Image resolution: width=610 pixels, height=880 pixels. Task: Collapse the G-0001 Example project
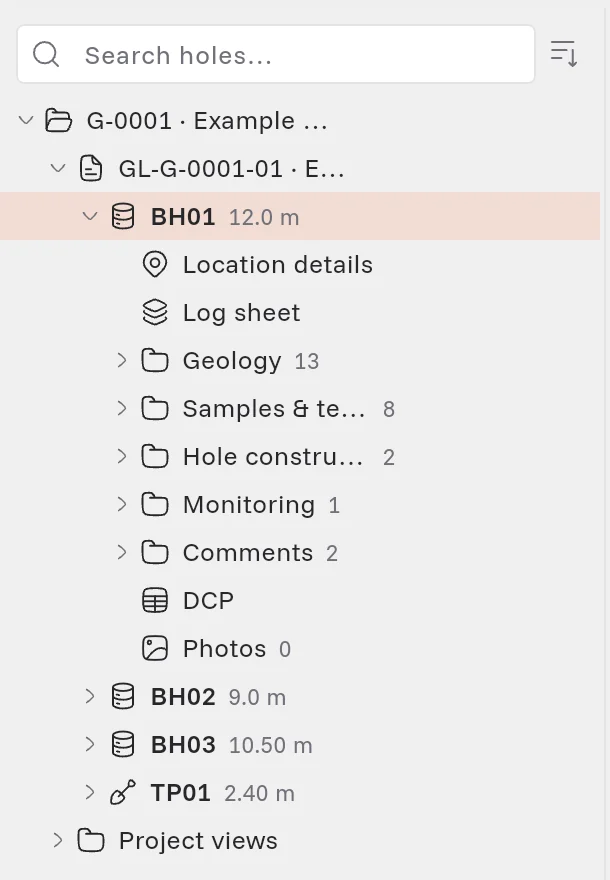click(x=26, y=120)
